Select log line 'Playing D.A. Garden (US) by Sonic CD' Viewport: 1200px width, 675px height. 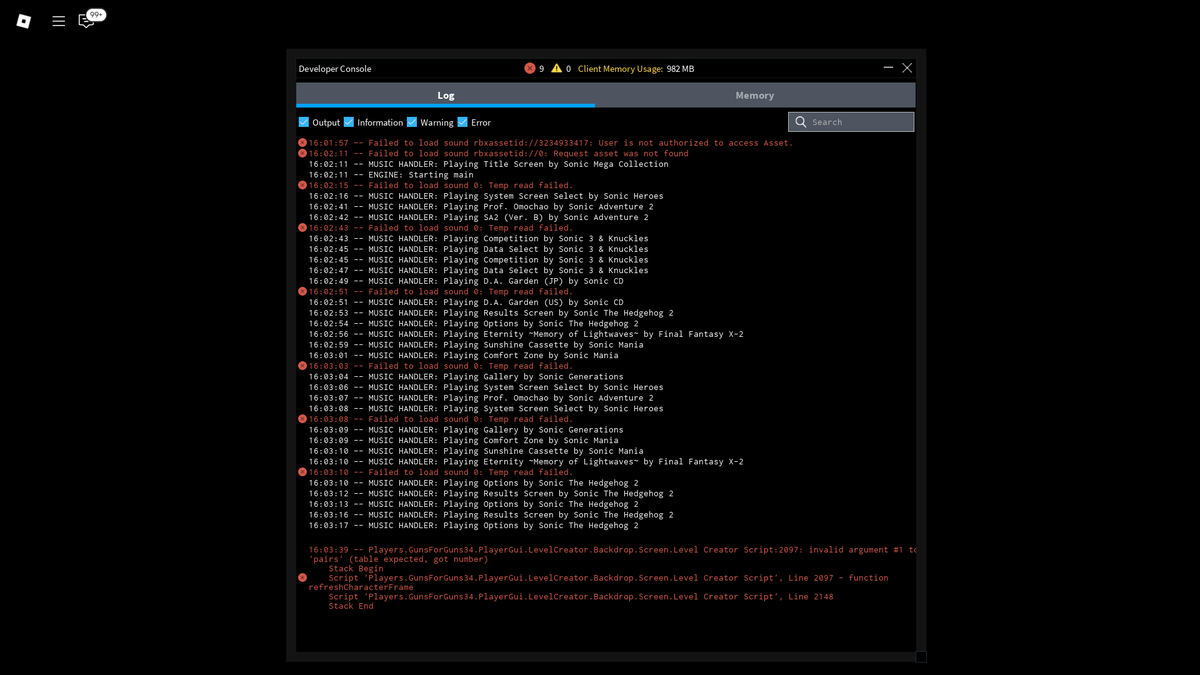click(x=466, y=302)
